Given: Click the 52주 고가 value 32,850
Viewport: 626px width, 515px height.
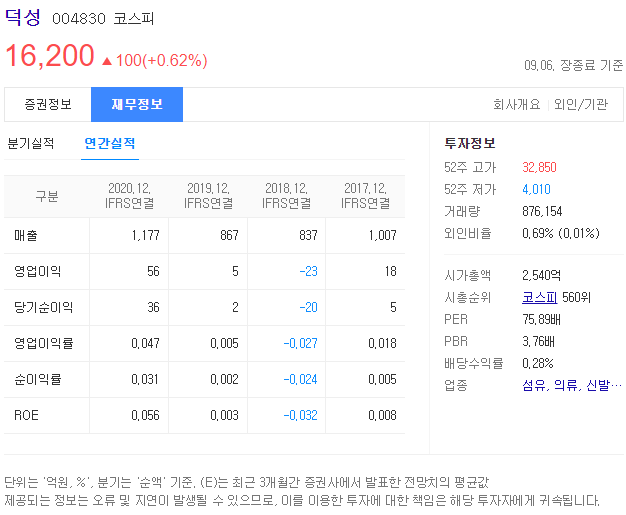Looking at the screenshot, I should coord(539,167).
